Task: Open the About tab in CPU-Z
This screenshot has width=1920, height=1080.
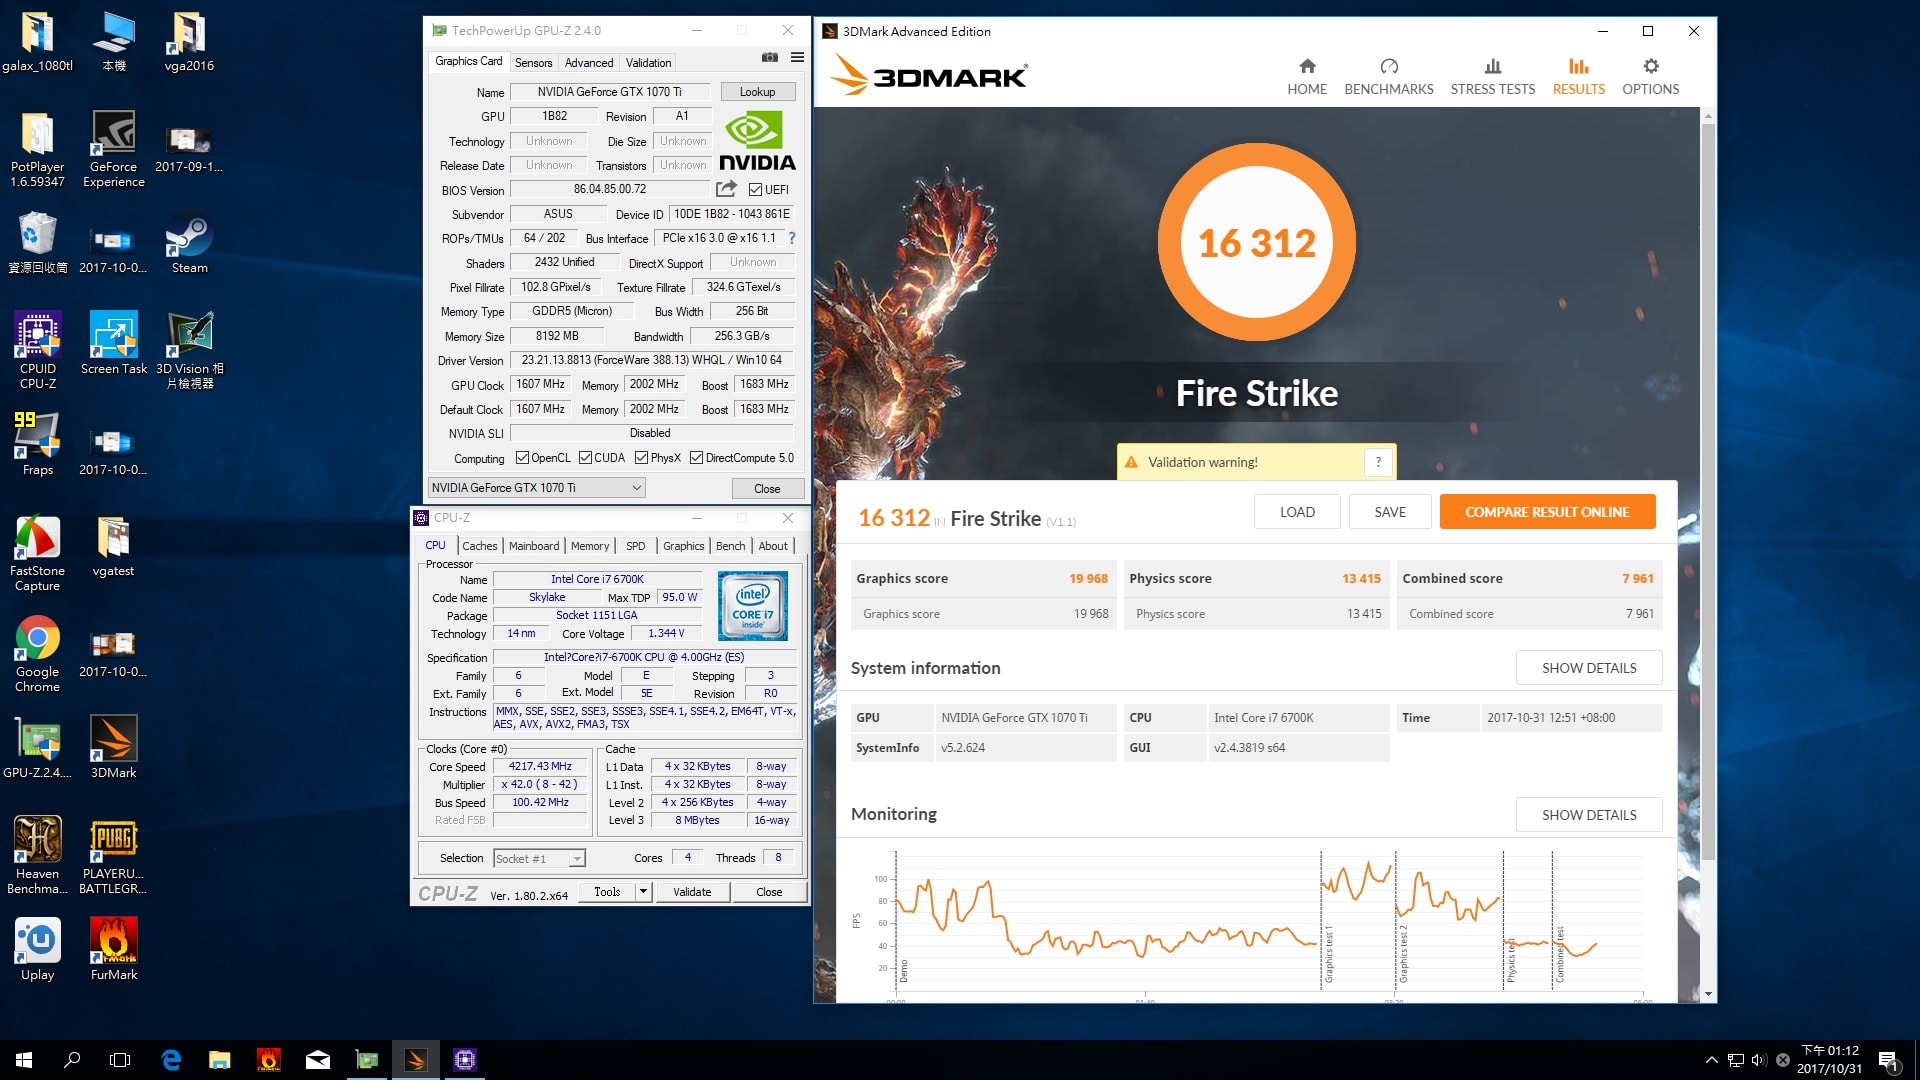Action: click(773, 545)
